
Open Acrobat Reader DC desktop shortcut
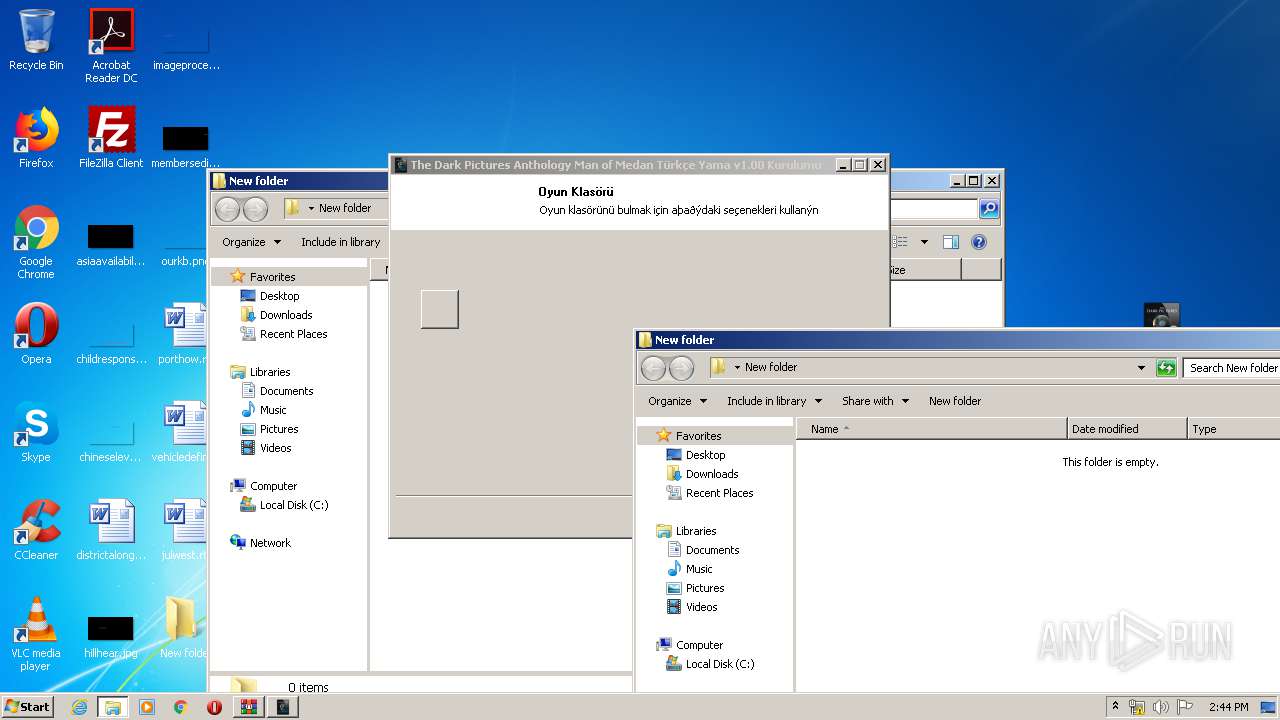tap(111, 46)
